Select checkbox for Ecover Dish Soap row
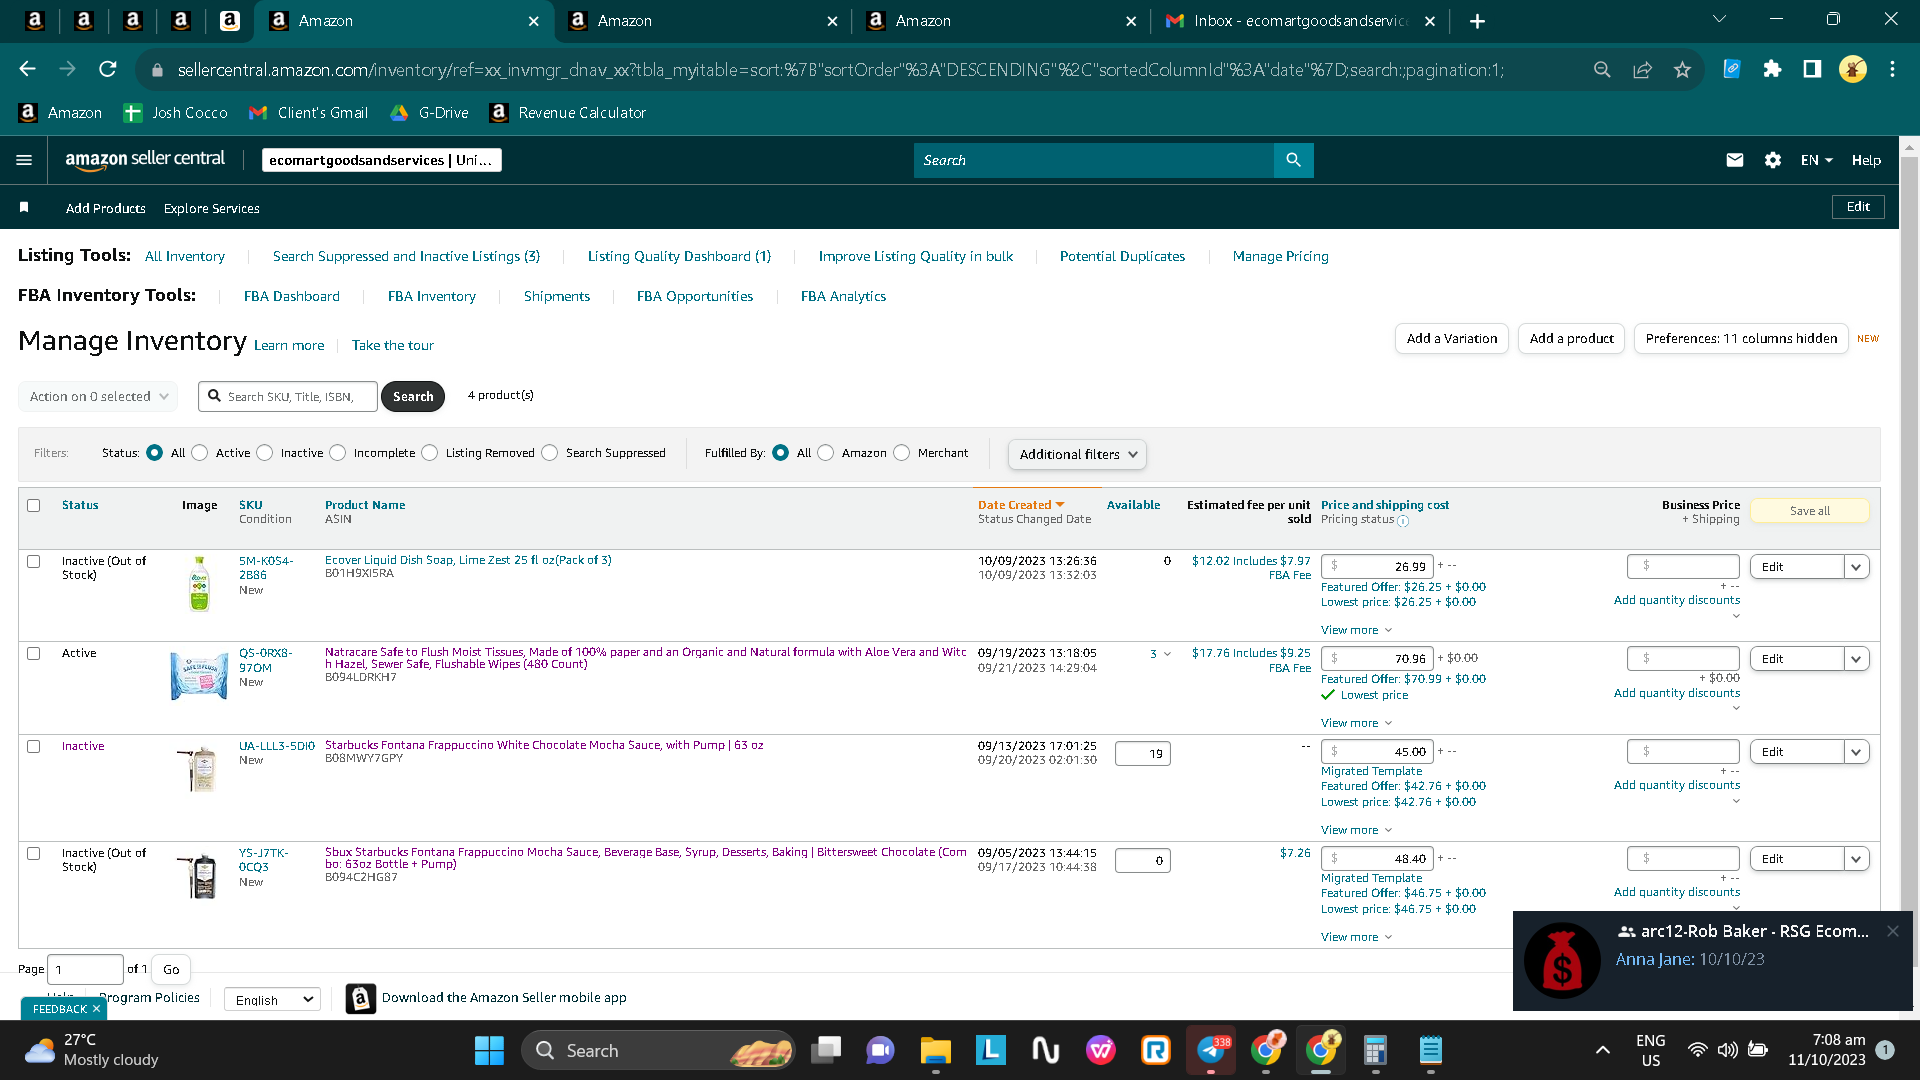1920x1080 pixels. coord(33,561)
